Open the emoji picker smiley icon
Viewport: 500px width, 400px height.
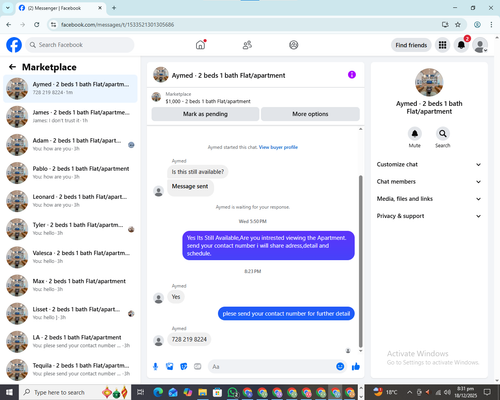click(x=340, y=367)
